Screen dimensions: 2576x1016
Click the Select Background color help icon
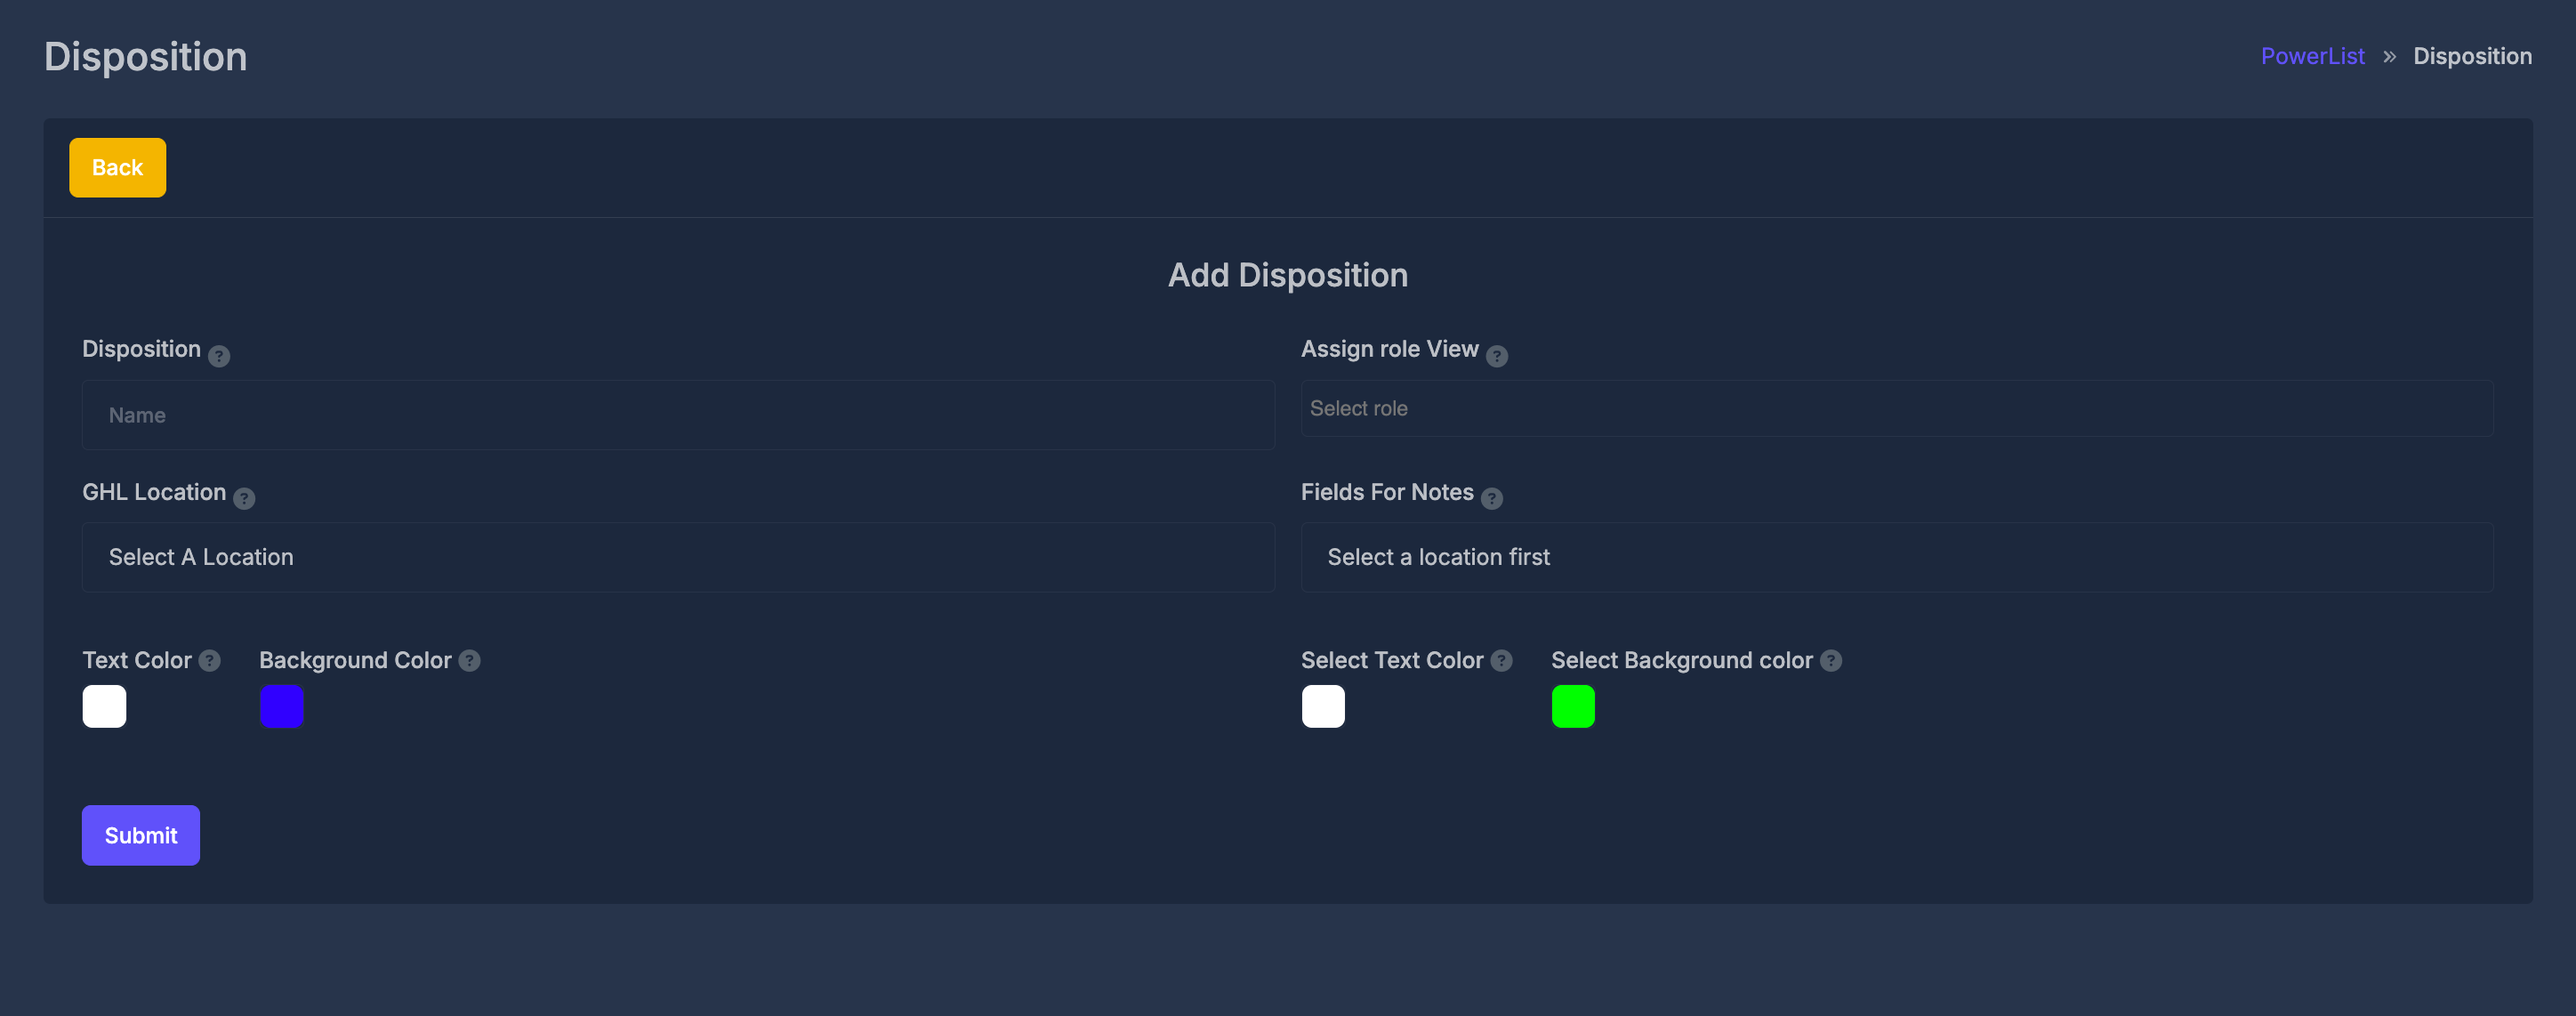[1831, 660]
